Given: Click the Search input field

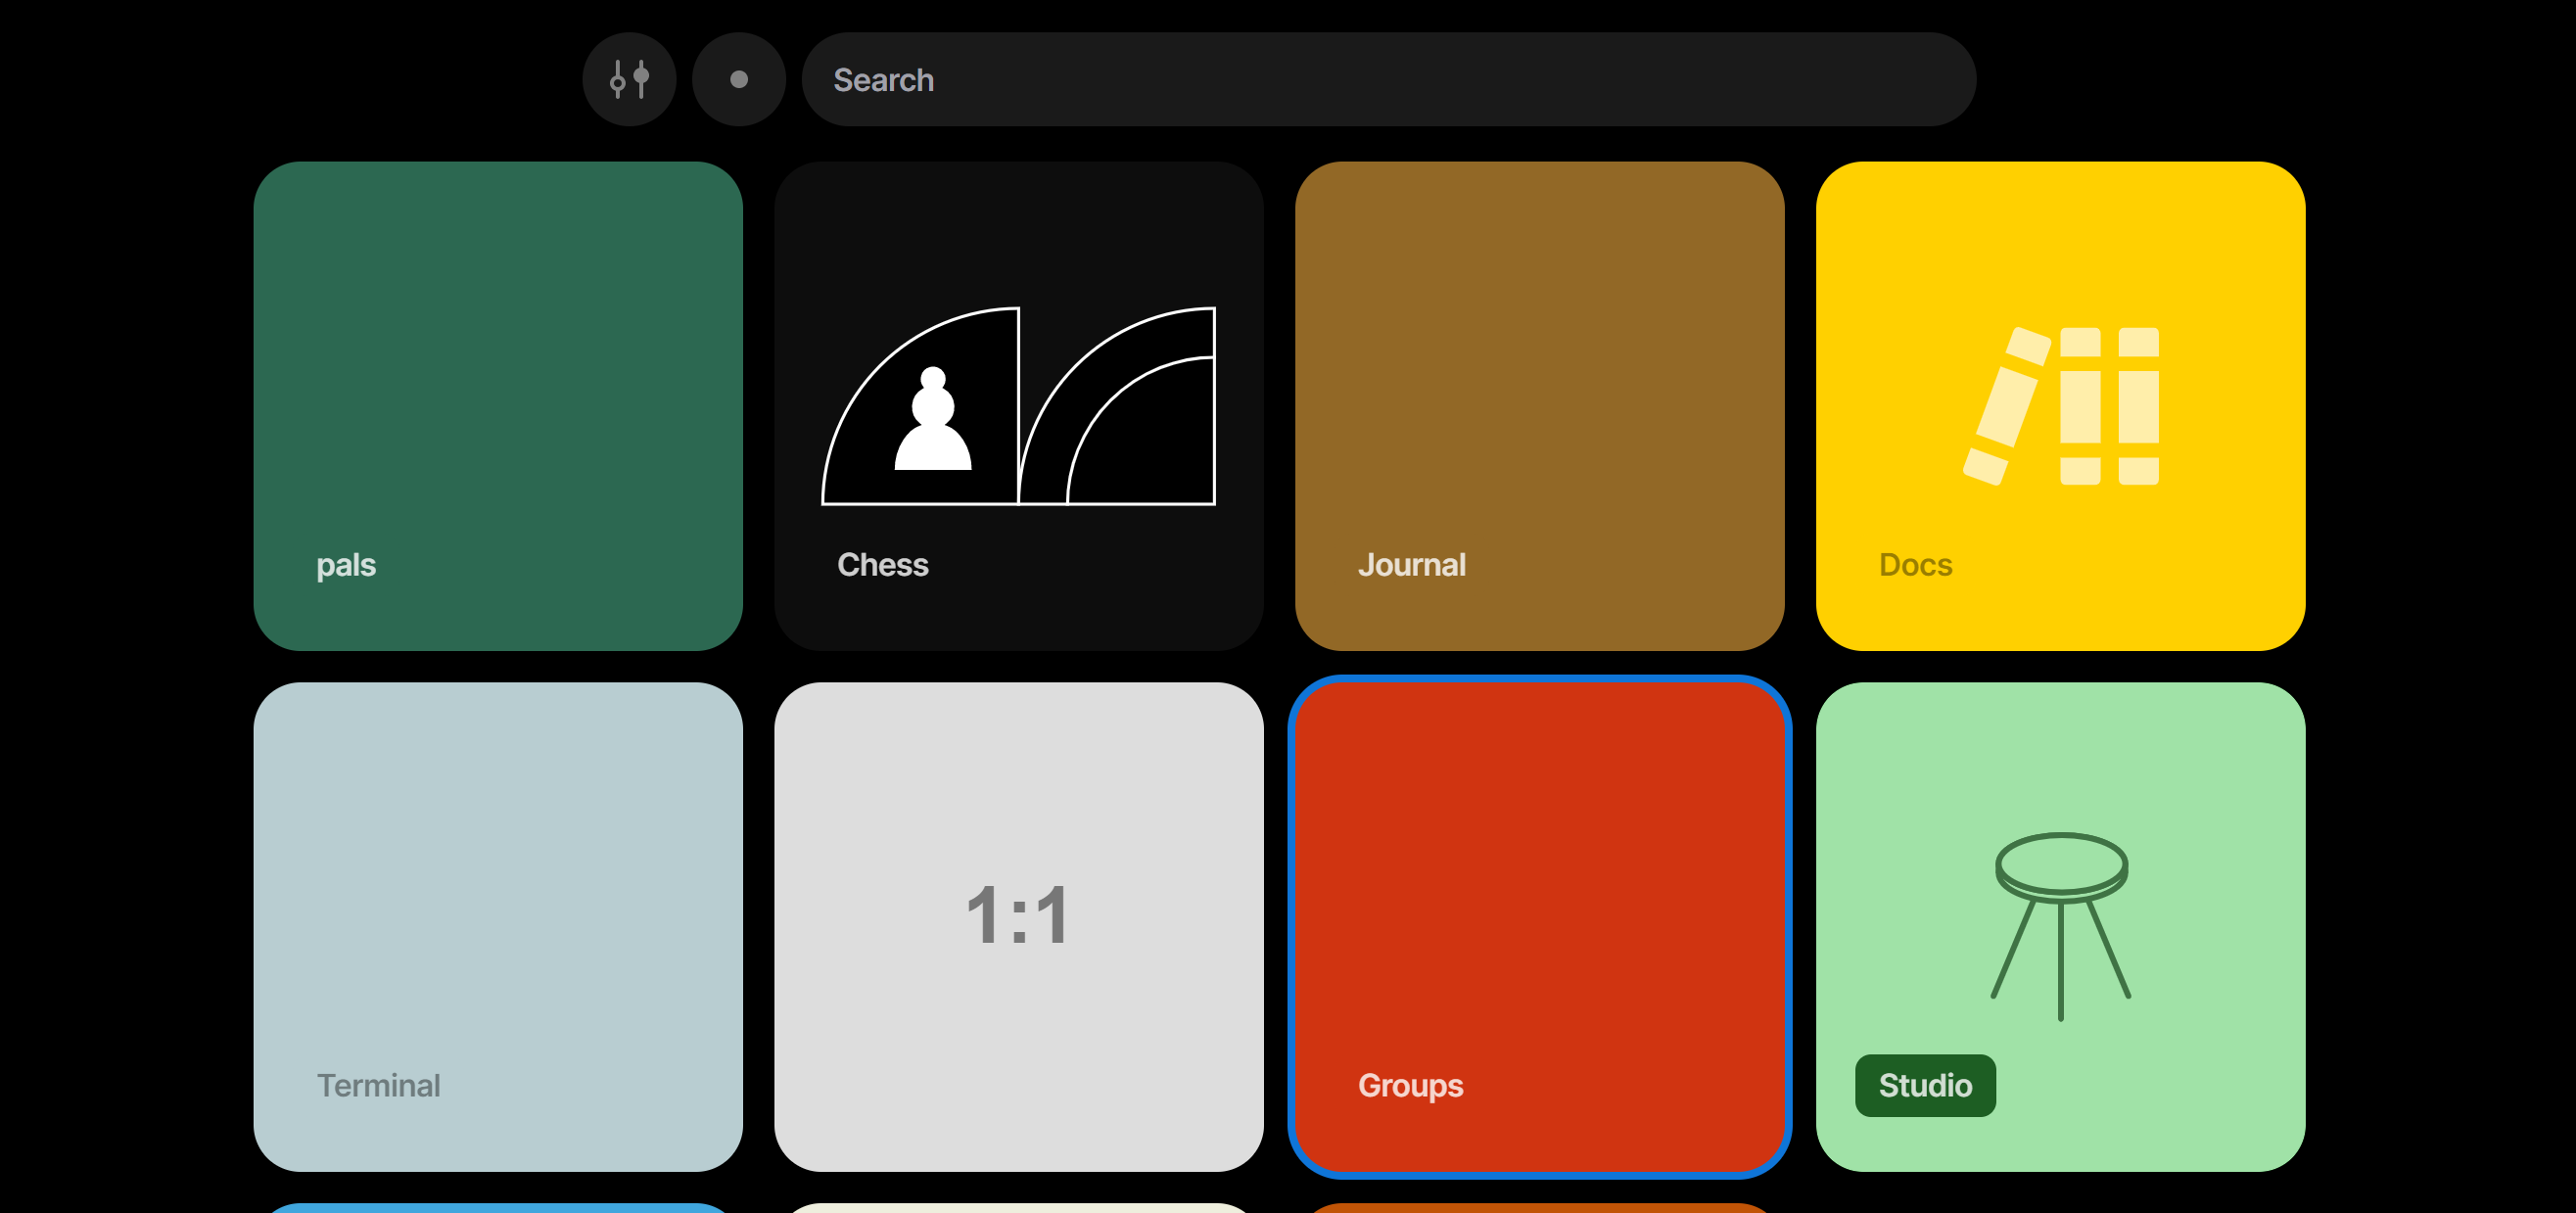Looking at the screenshot, I should tap(1388, 79).
